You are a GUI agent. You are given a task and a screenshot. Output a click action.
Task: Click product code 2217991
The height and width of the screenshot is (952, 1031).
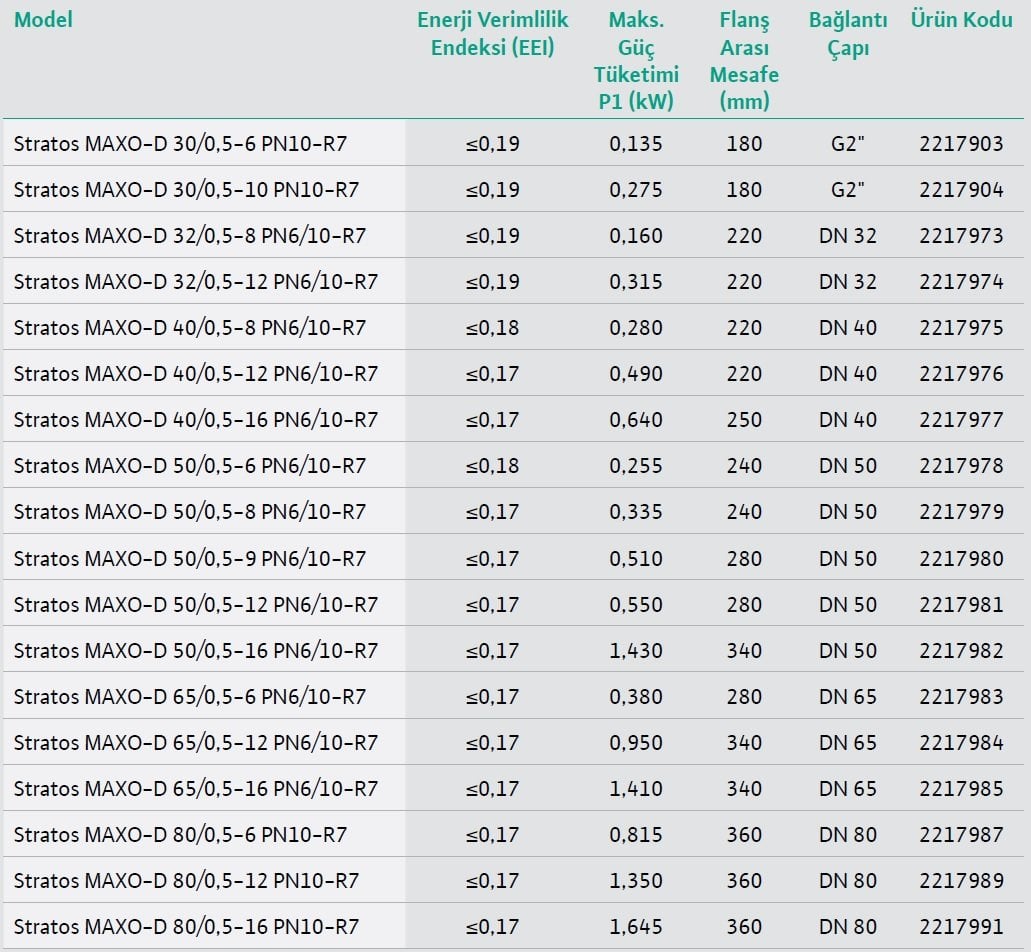[961, 926]
